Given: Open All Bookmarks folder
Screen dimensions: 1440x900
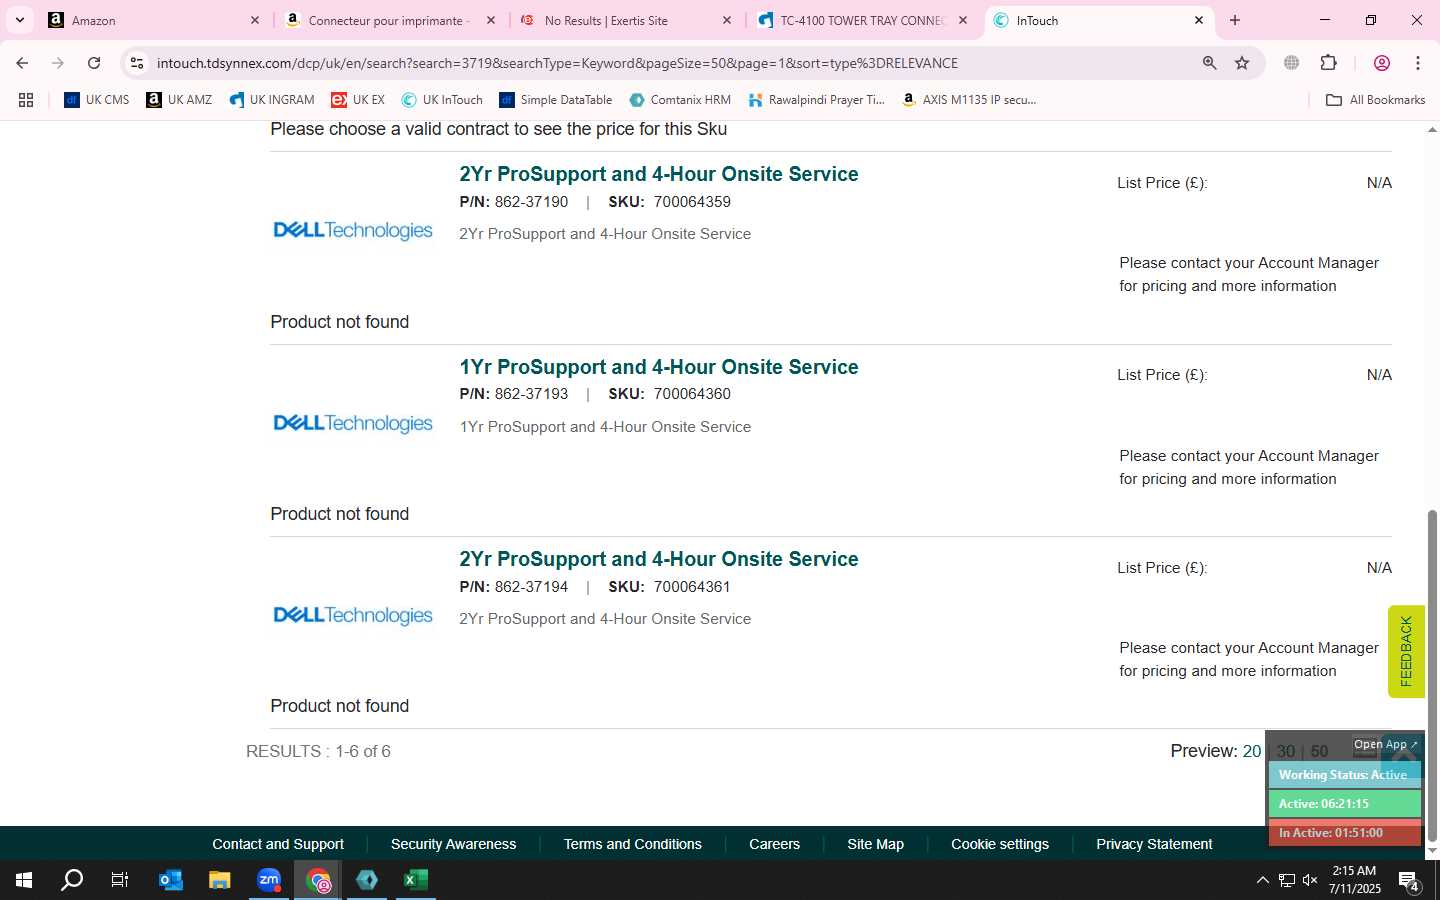Looking at the screenshot, I should tap(1375, 100).
